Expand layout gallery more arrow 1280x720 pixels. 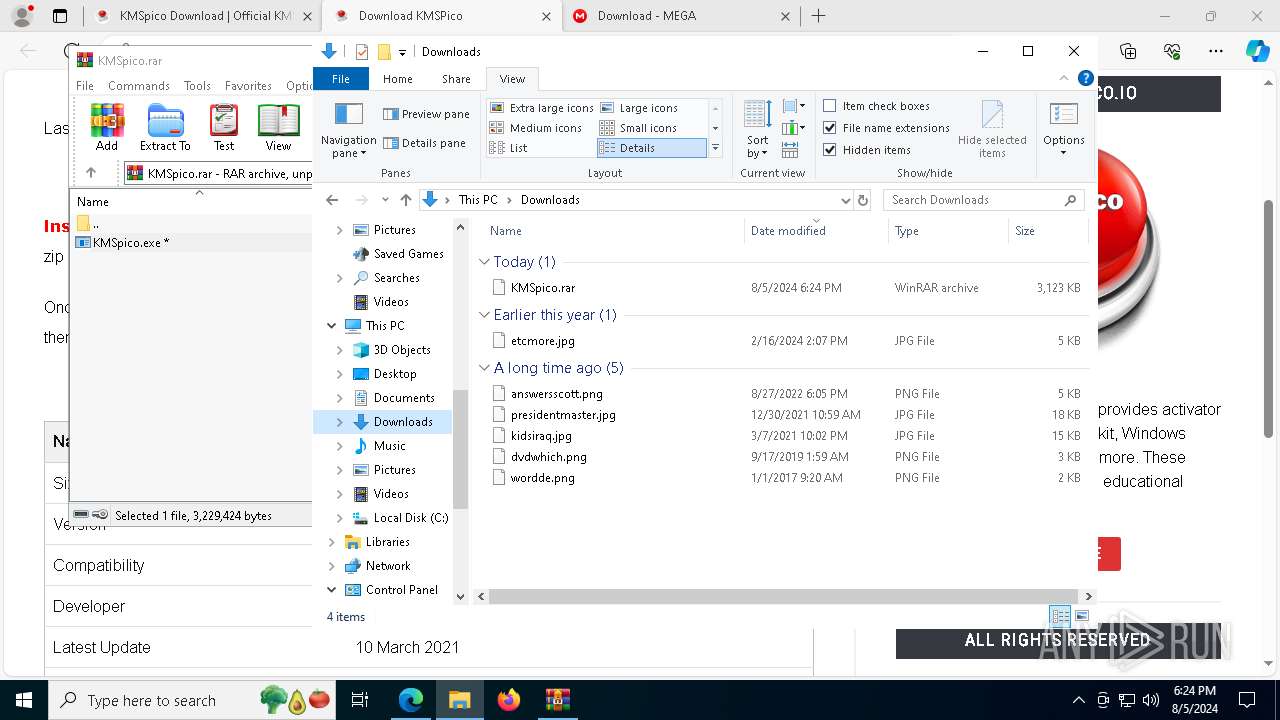pos(715,148)
